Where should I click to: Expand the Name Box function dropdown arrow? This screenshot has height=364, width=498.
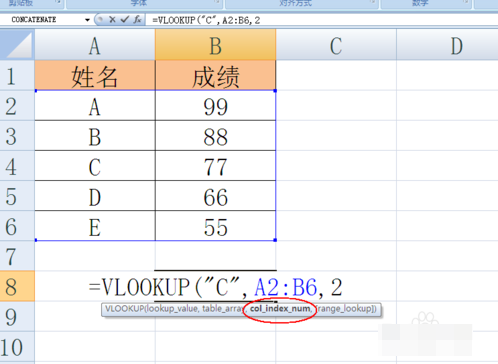pos(87,20)
